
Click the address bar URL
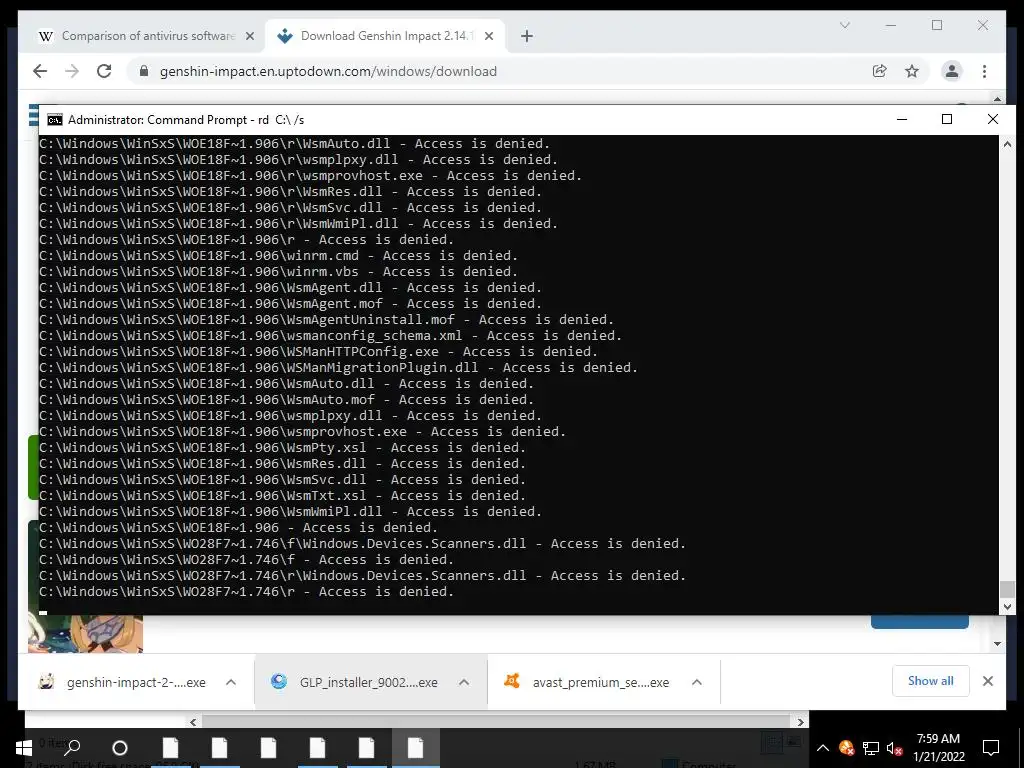(328, 71)
